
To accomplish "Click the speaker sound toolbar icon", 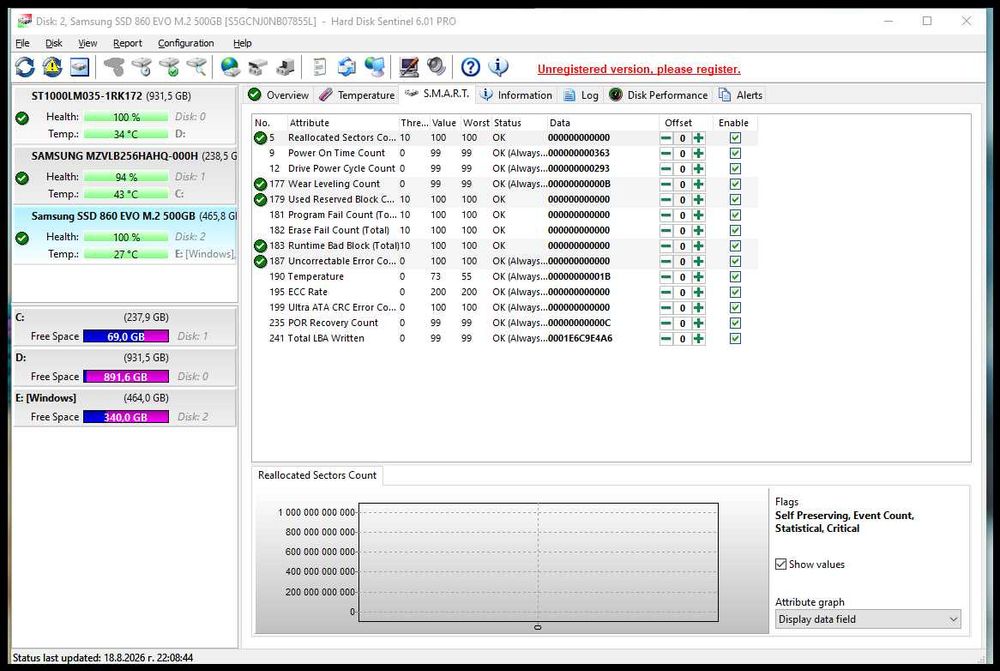I will point(436,67).
